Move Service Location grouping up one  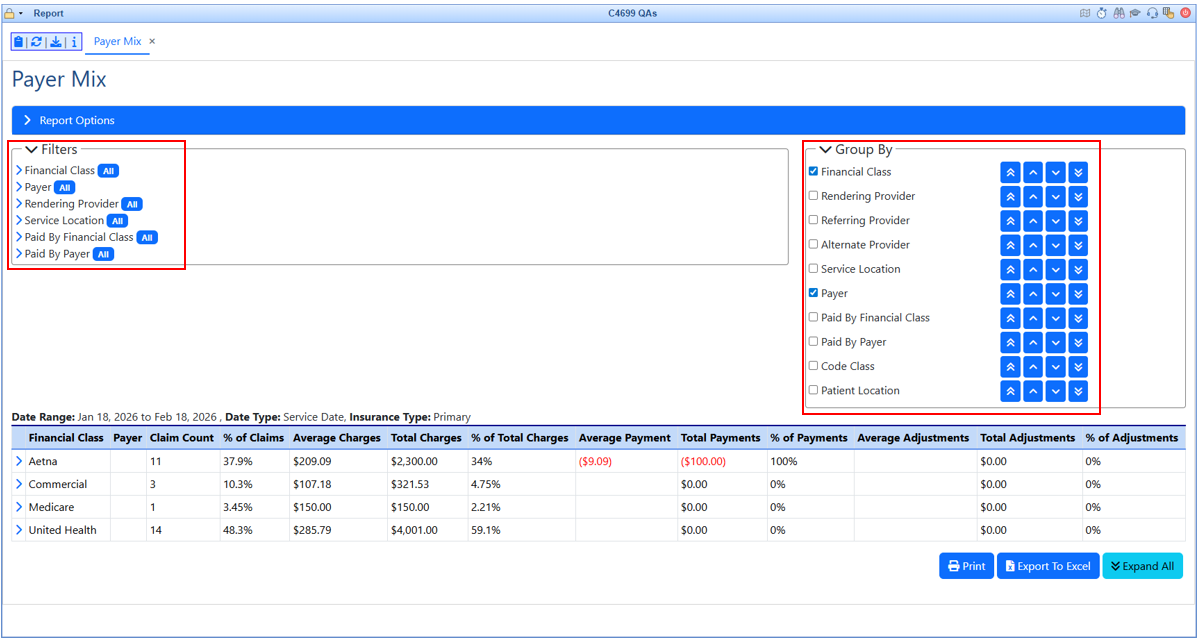(1033, 270)
